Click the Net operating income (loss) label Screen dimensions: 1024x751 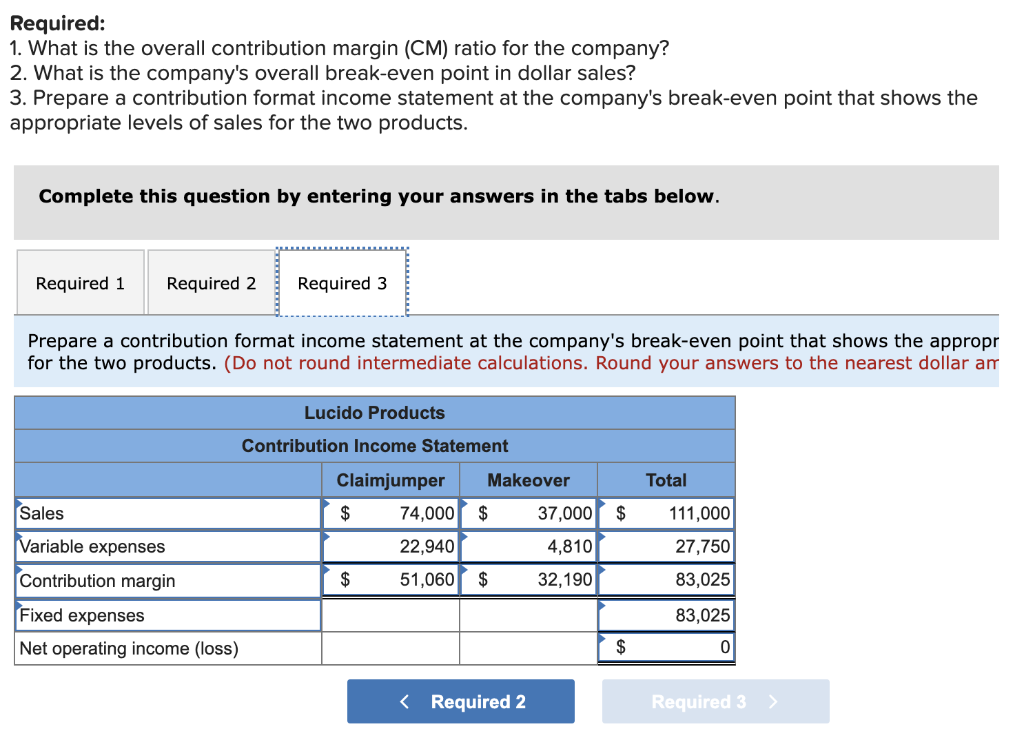click(x=129, y=648)
